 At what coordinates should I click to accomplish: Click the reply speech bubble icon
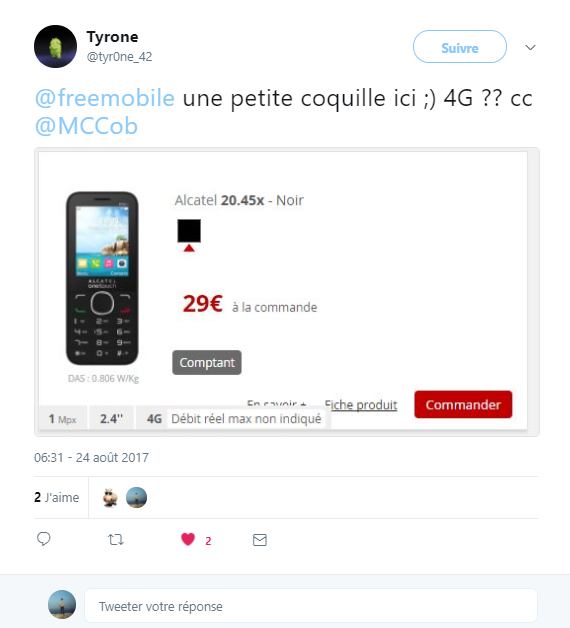[44, 539]
